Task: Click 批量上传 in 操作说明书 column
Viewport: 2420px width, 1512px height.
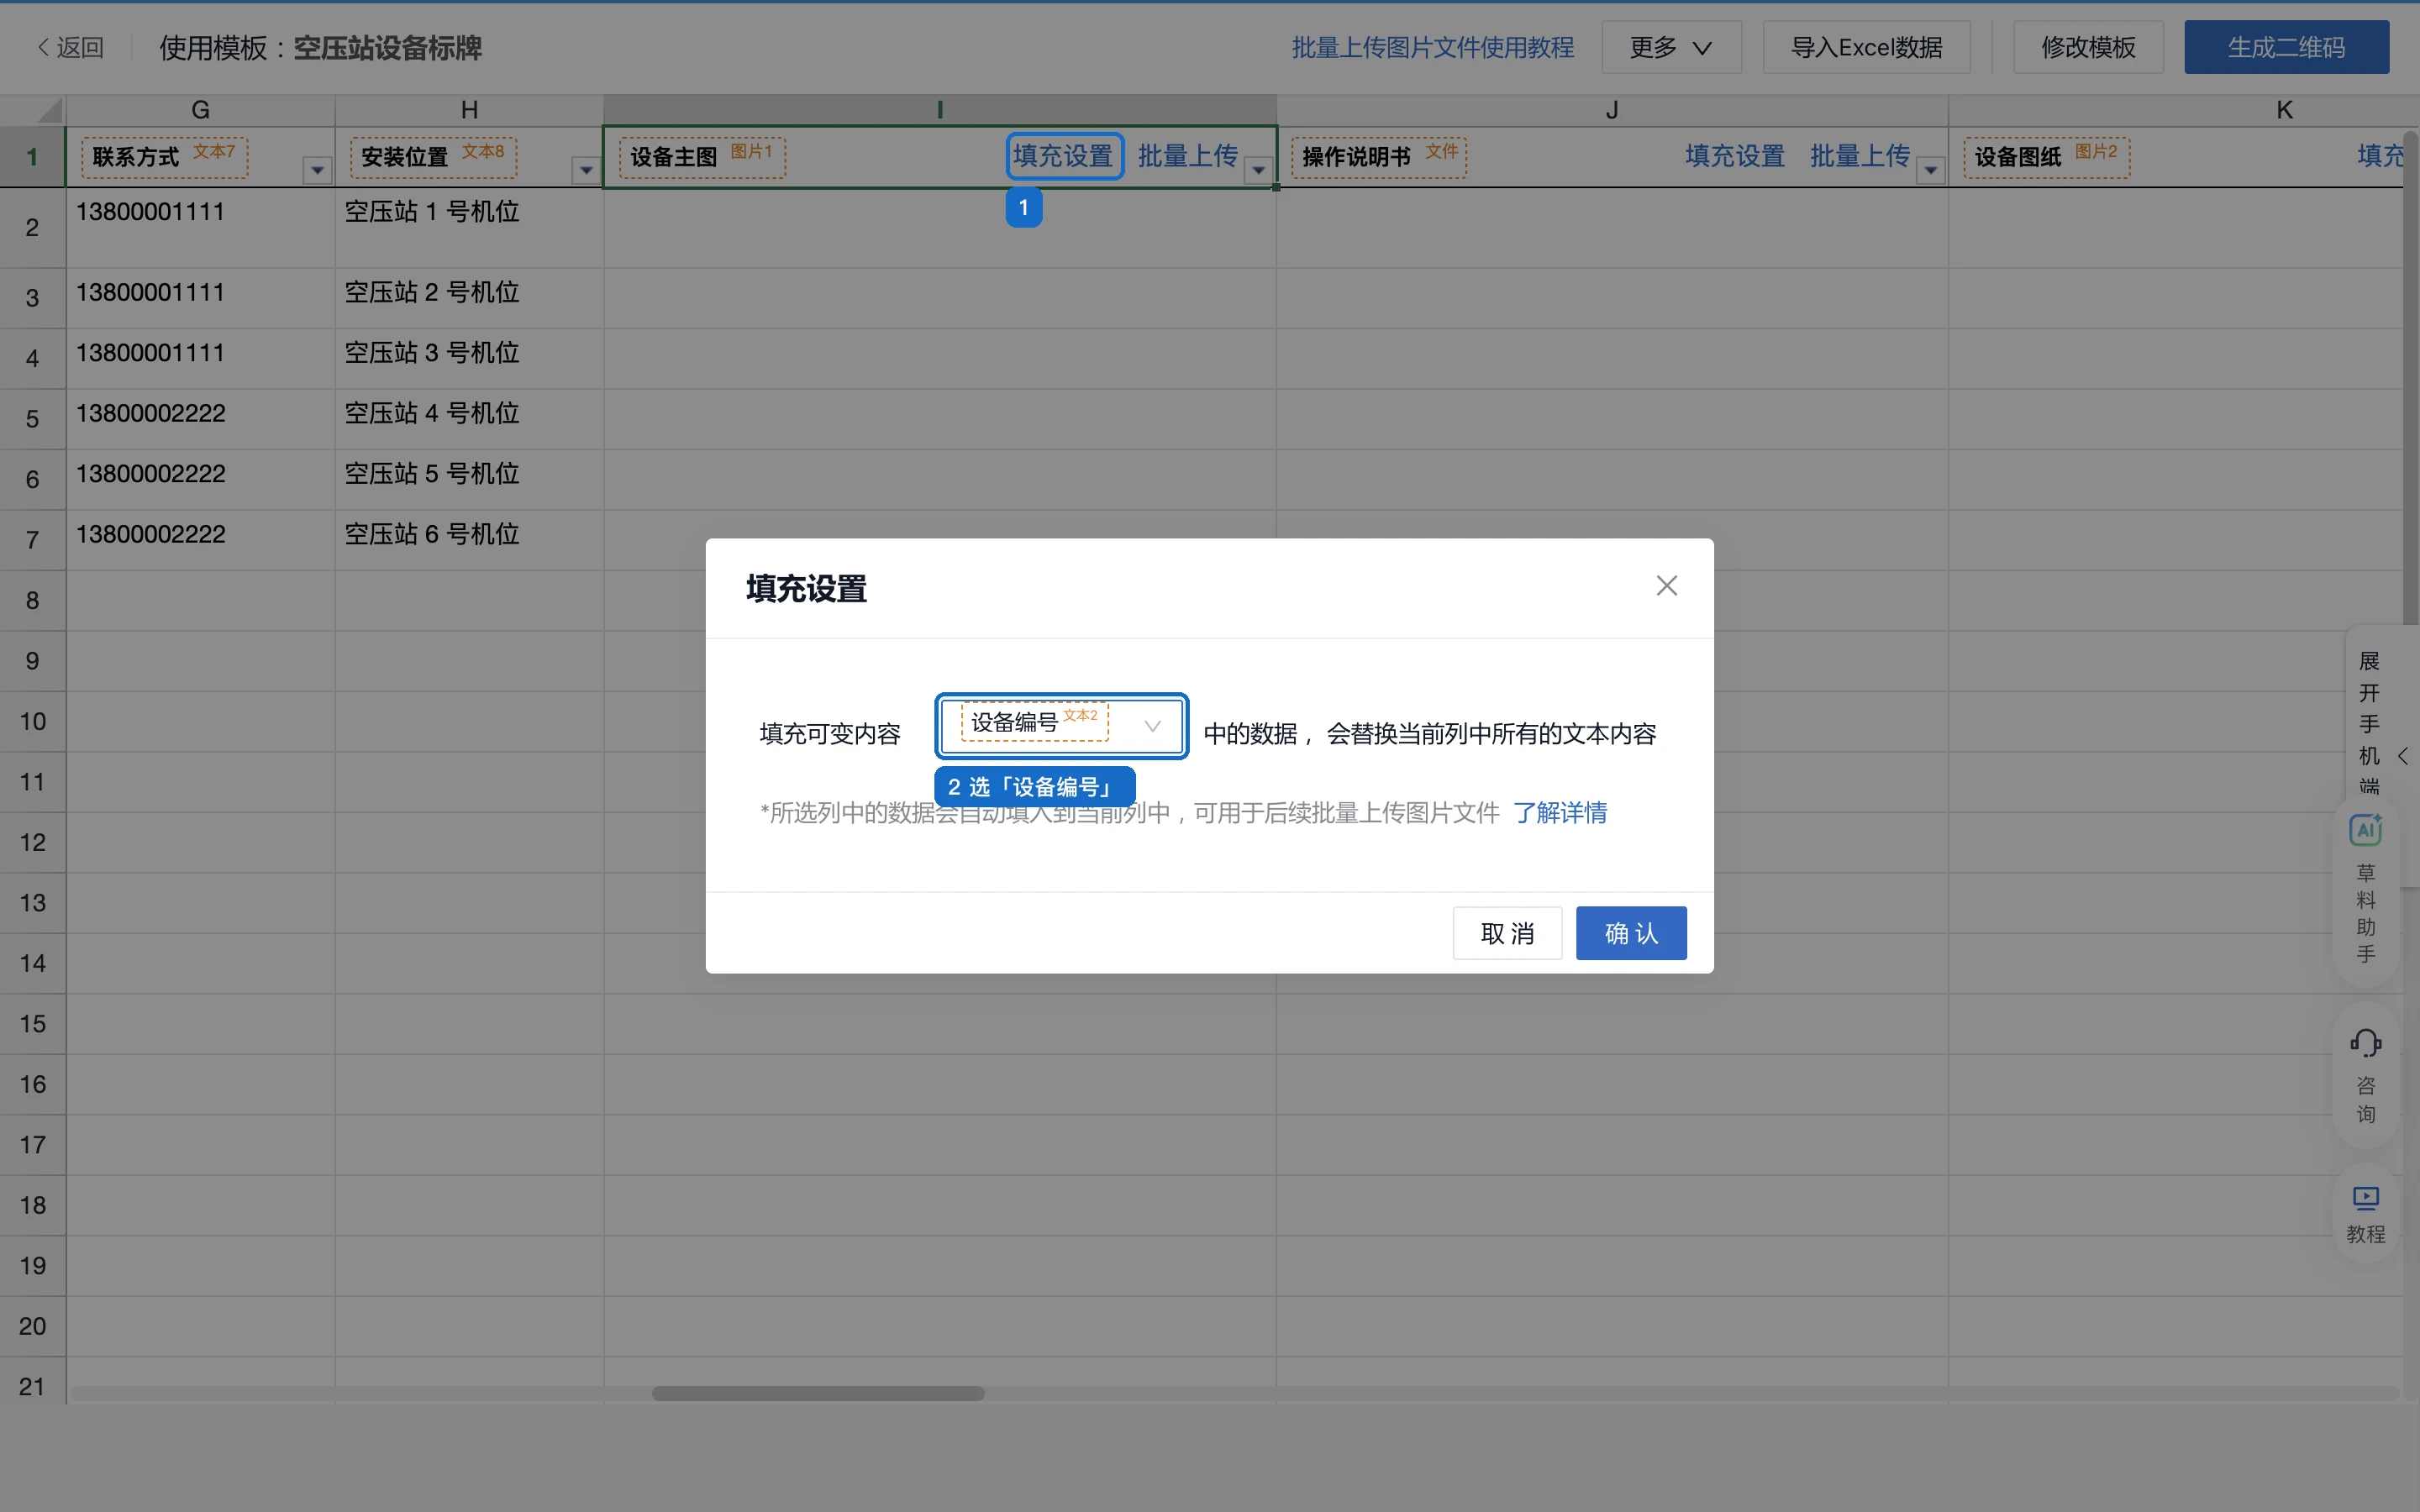Action: tap(1859, 156)
